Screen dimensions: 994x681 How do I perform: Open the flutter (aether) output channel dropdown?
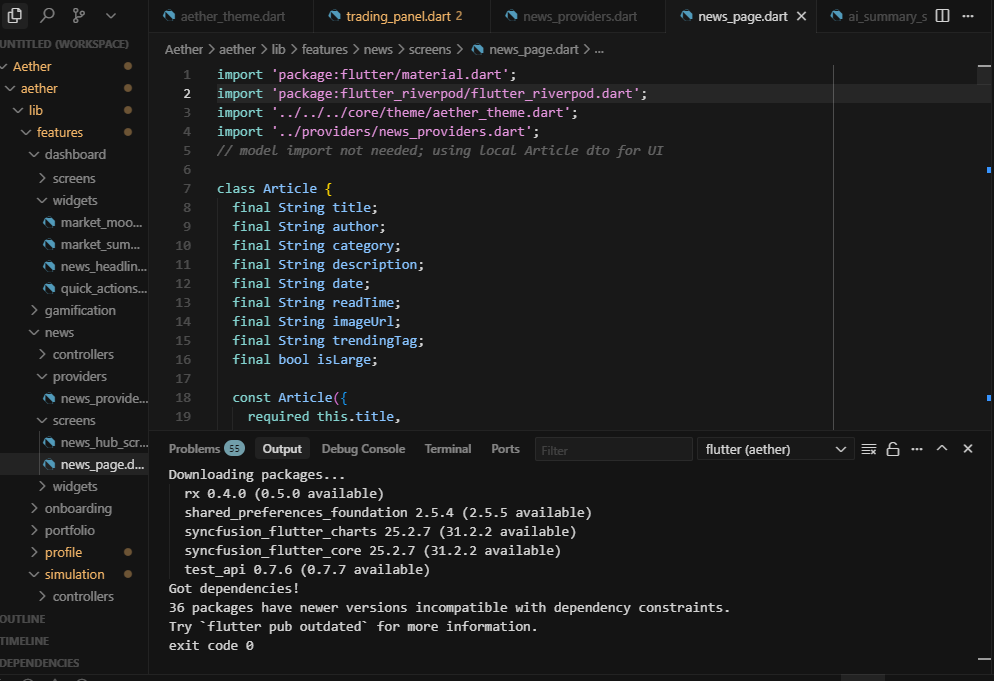(x=775, y=449)
